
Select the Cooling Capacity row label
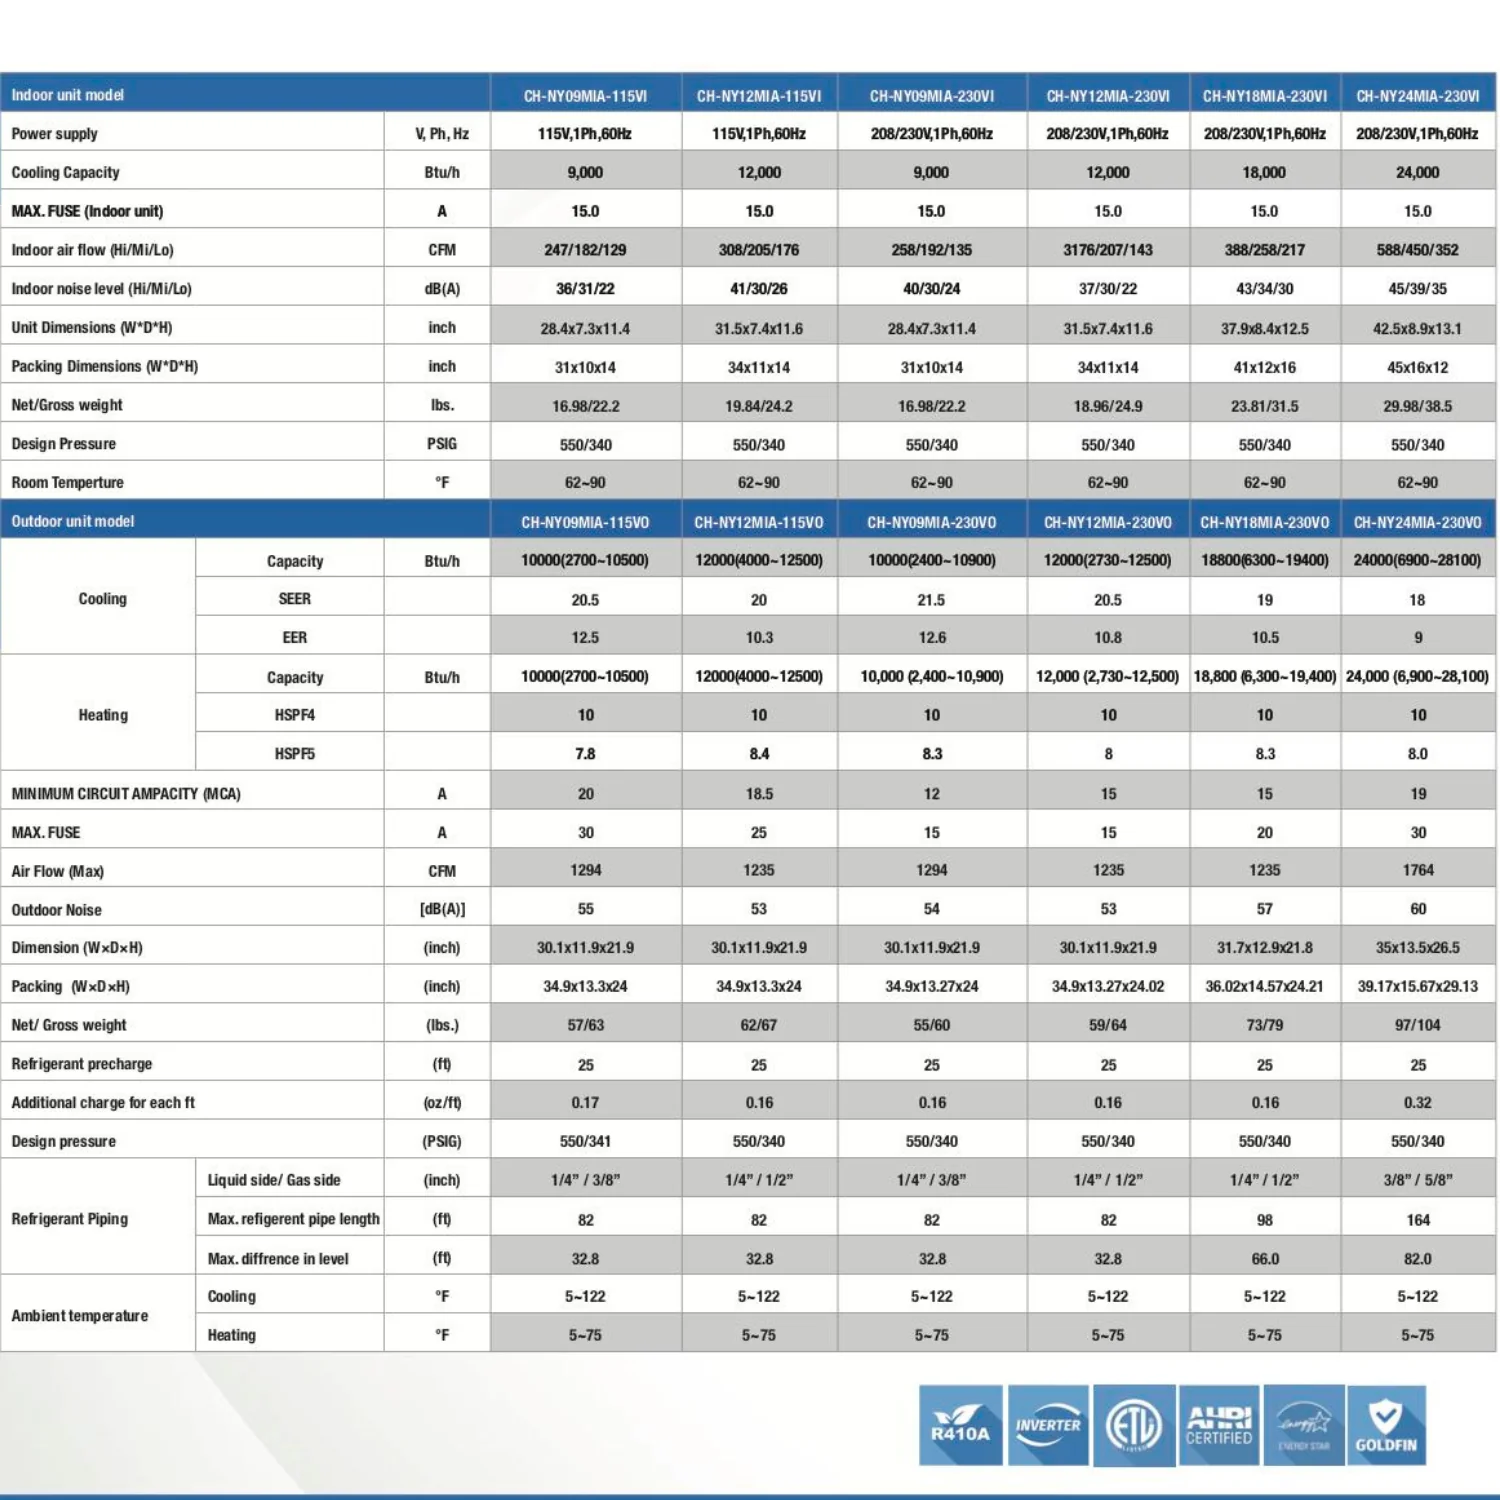66,172
